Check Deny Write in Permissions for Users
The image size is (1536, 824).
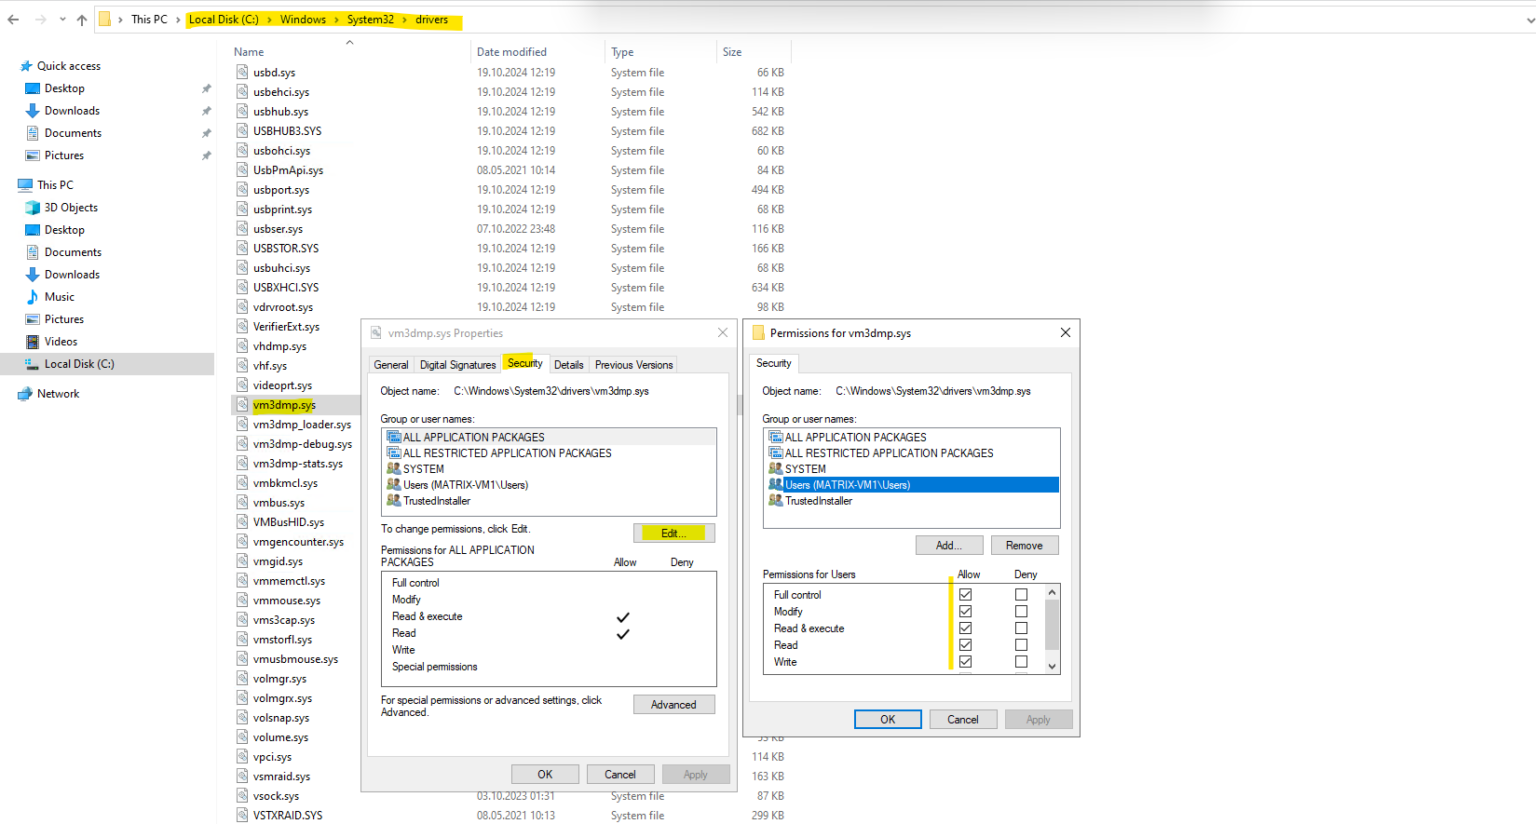1020,661
